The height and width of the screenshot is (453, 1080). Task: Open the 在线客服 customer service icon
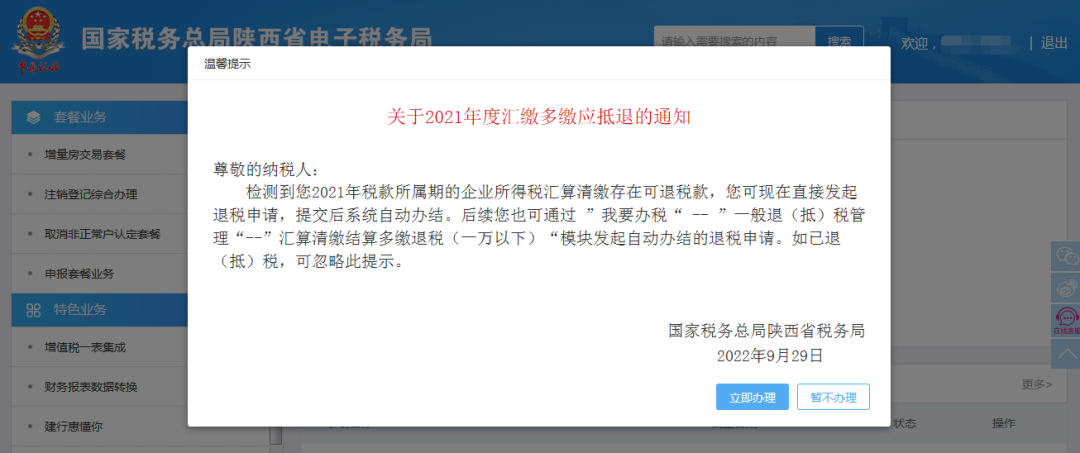[x=1066, y=320]
